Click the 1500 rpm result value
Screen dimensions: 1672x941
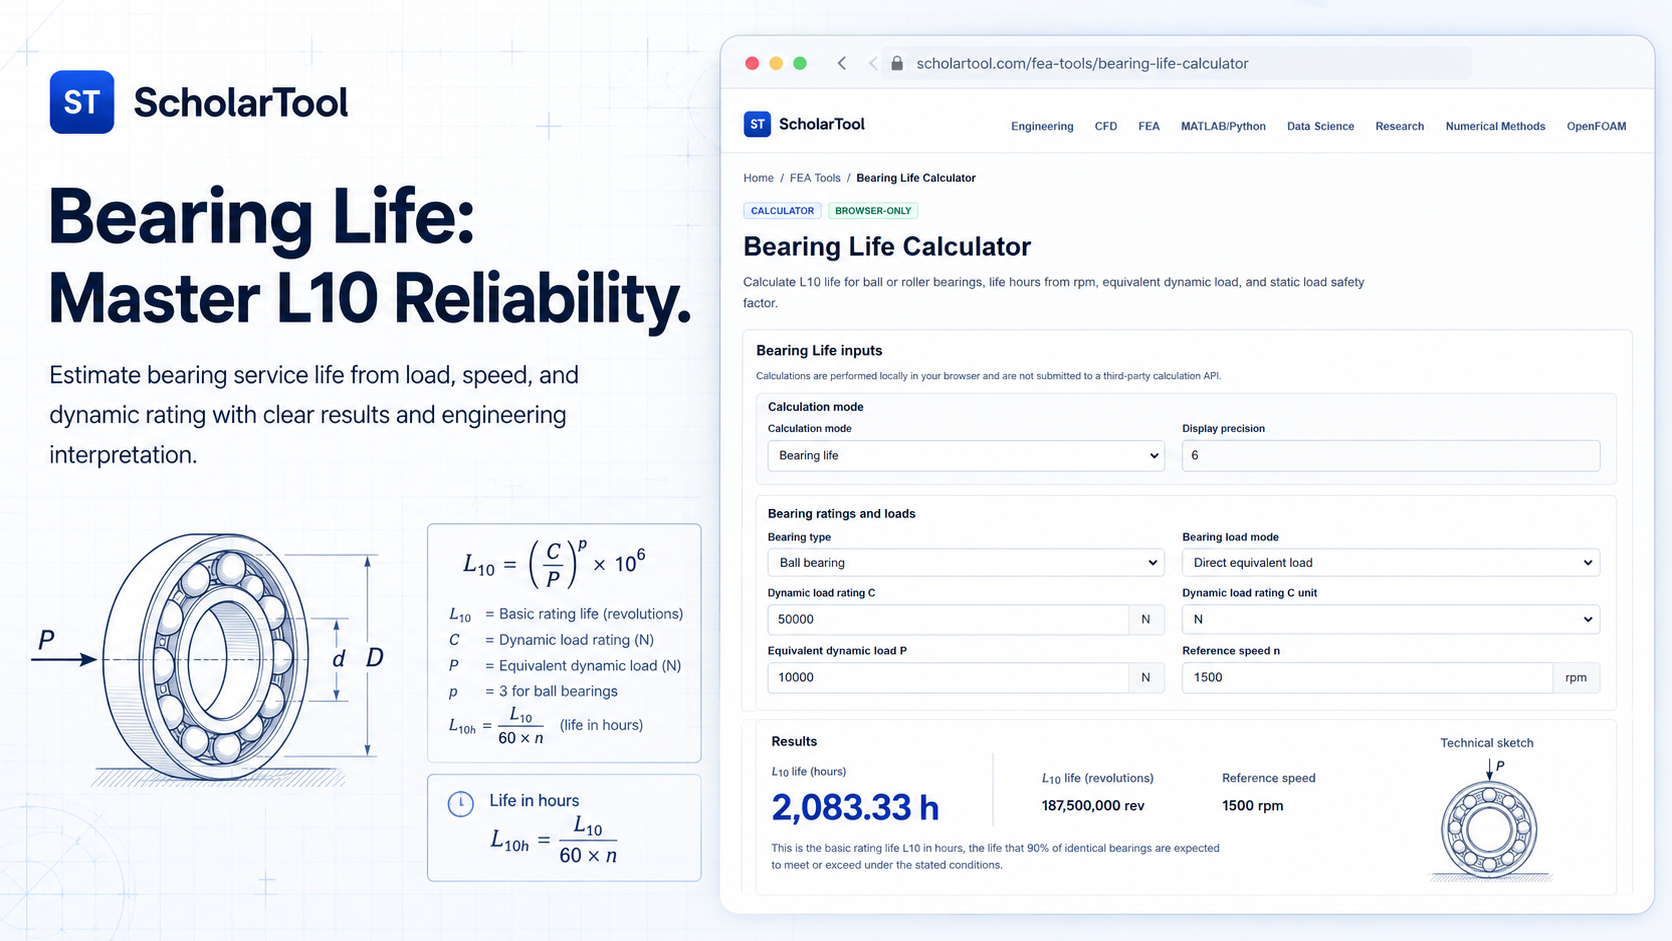pos(1252,805)
